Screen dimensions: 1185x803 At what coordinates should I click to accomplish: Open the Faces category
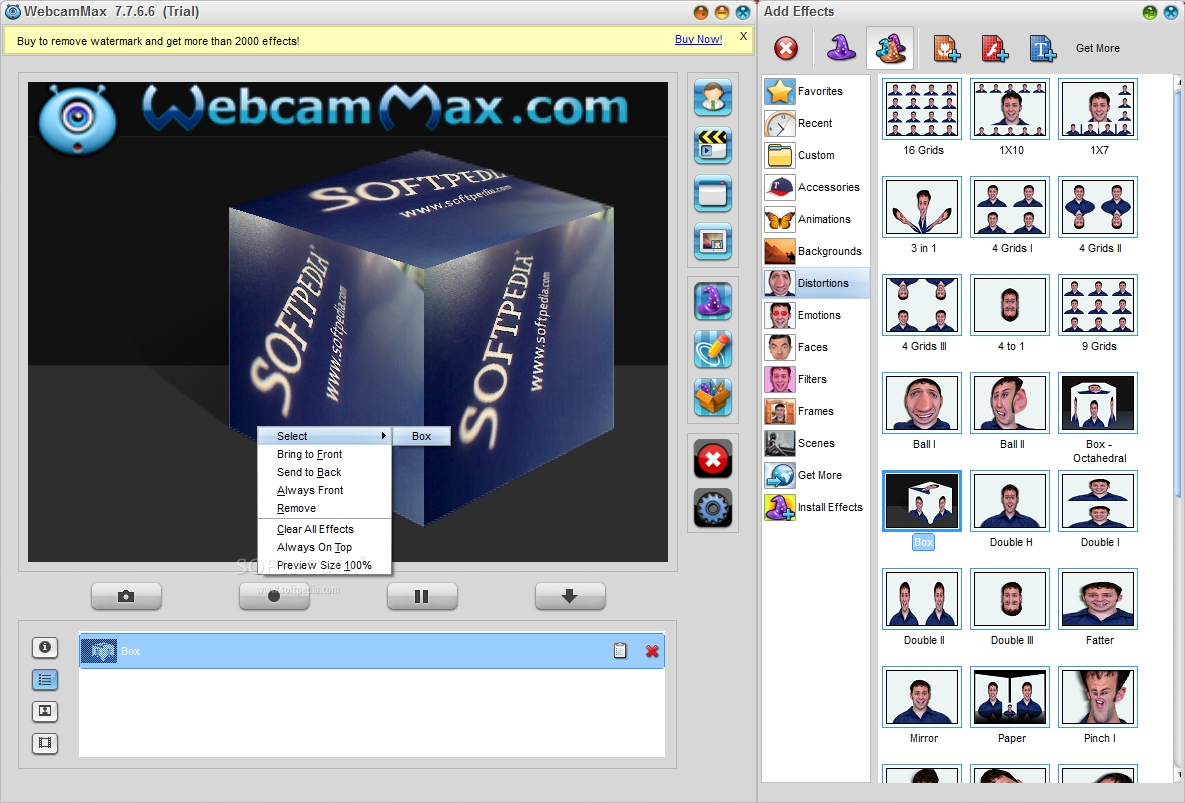click(x=816, y=347)
